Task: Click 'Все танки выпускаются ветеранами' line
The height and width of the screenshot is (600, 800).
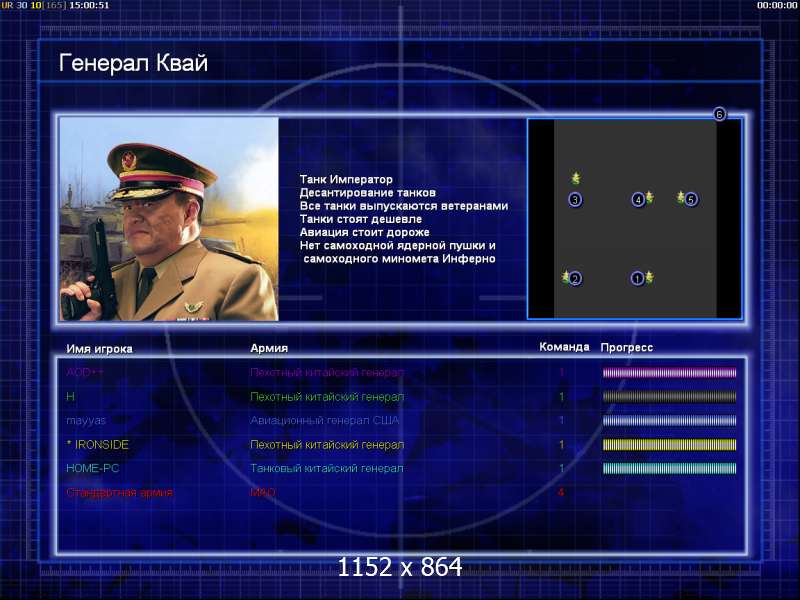Action: coord(404,206)
